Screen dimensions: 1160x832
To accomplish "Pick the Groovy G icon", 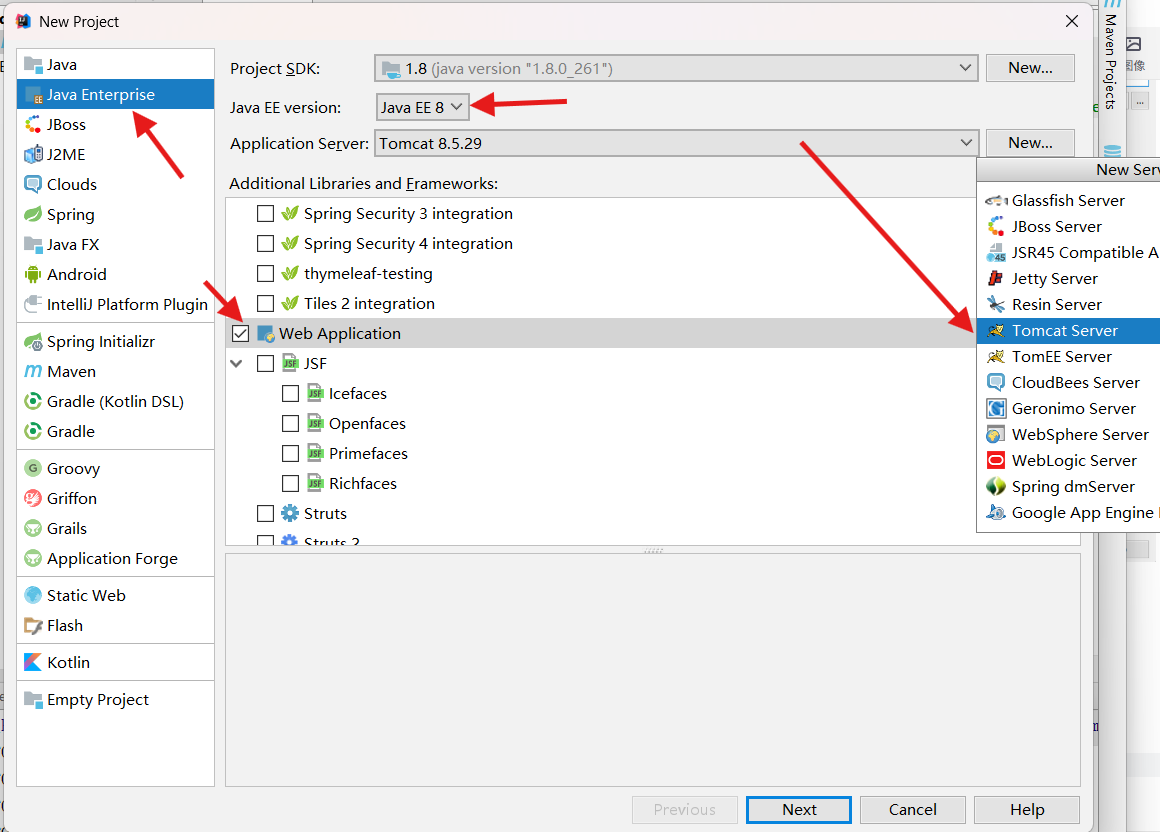I will tap(33, 468).
